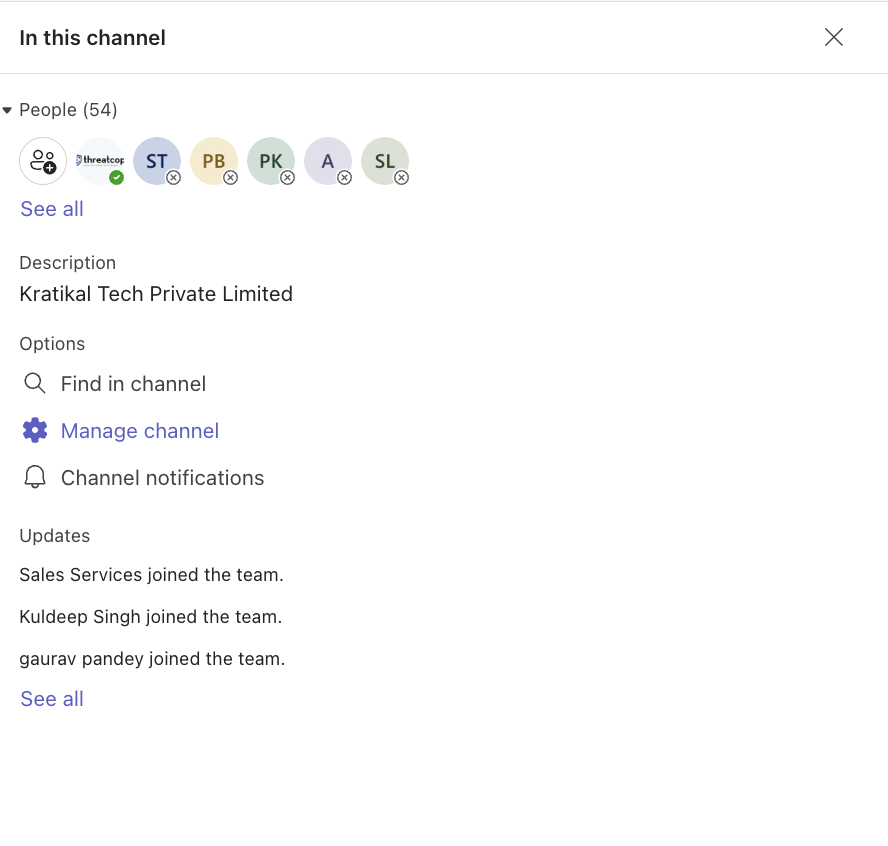Click the Manage channel gear icon

(x=35, y=430)
